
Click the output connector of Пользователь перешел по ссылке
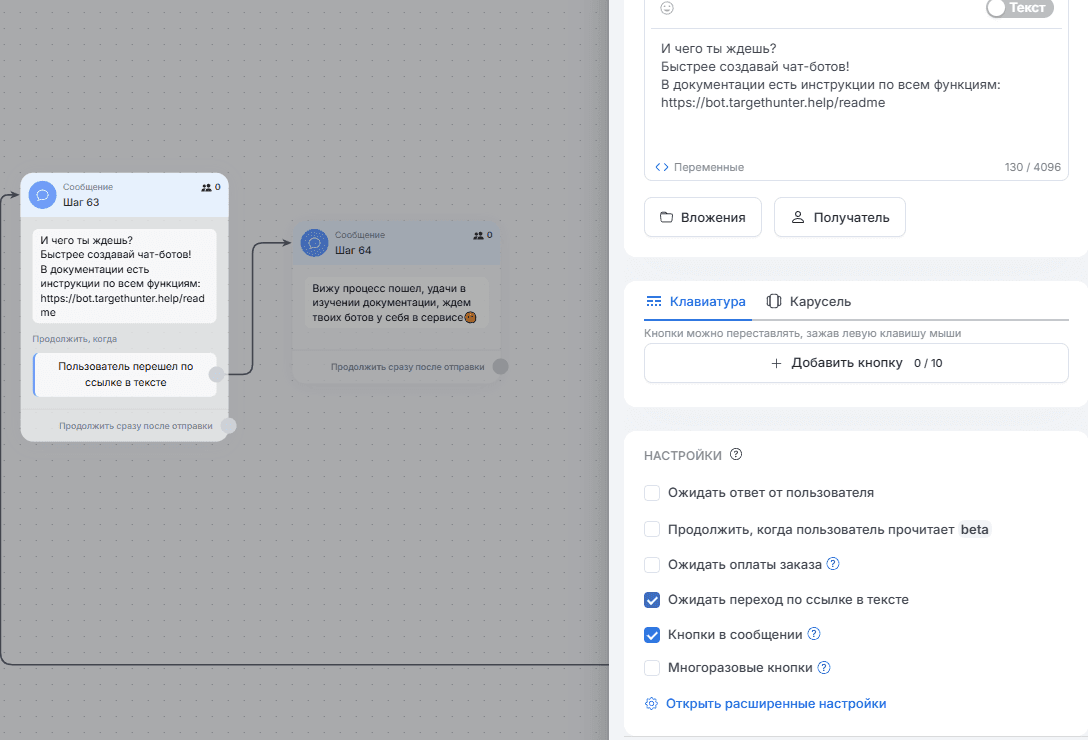216,375
